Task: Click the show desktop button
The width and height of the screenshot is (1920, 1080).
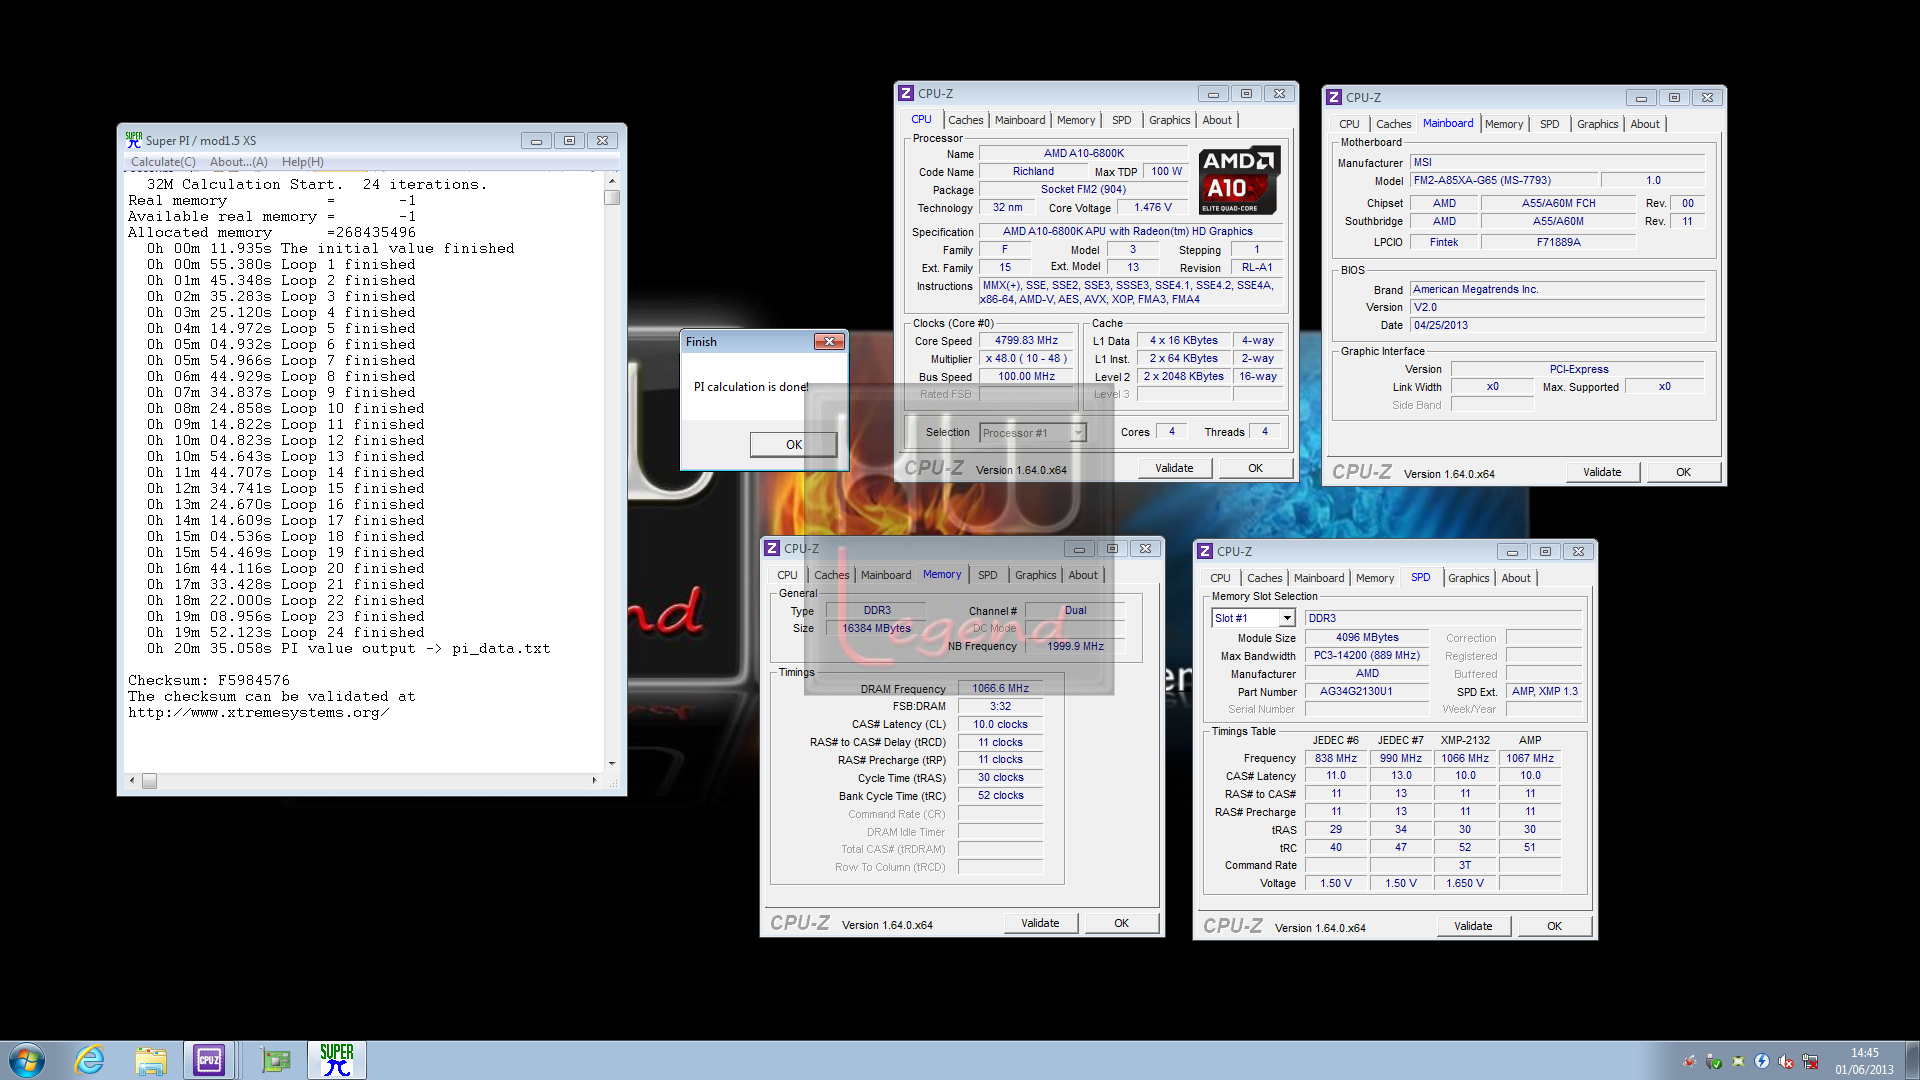Action: click(x=1912, y=1060)
